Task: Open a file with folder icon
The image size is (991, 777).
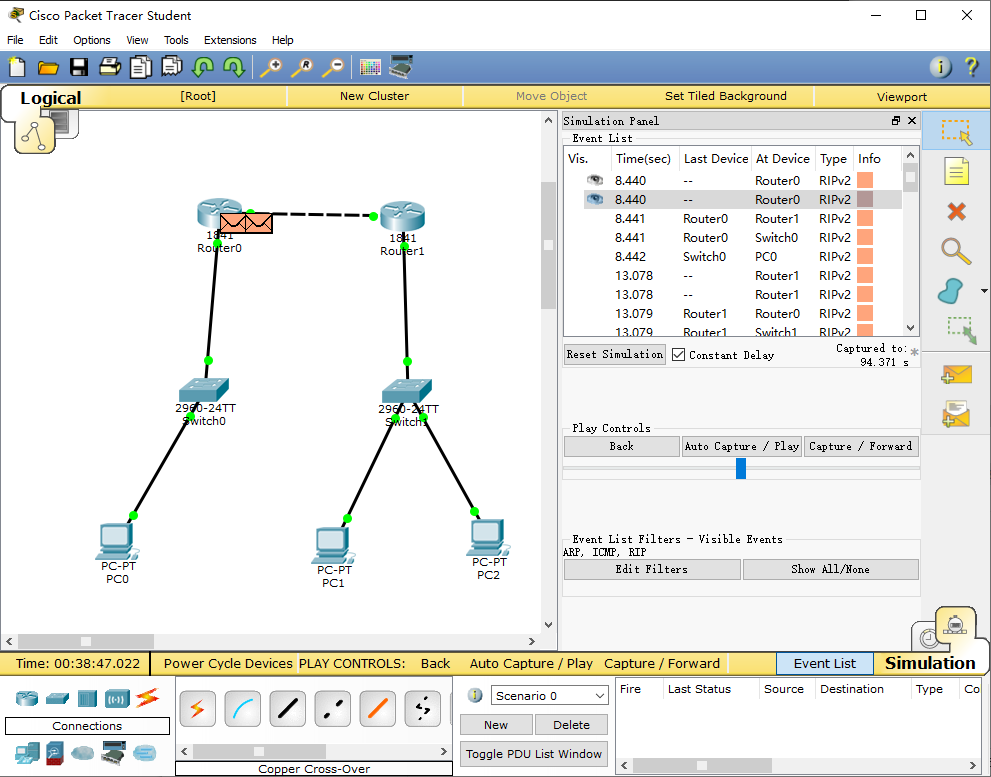Action: coord(48,67)
